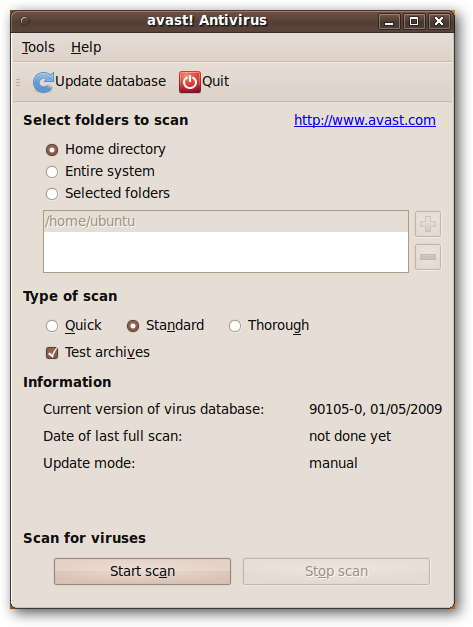The width and height of the screenshot is (473, 627).
Task: Select the Selected folders radio option
Action: pos(52,194)
